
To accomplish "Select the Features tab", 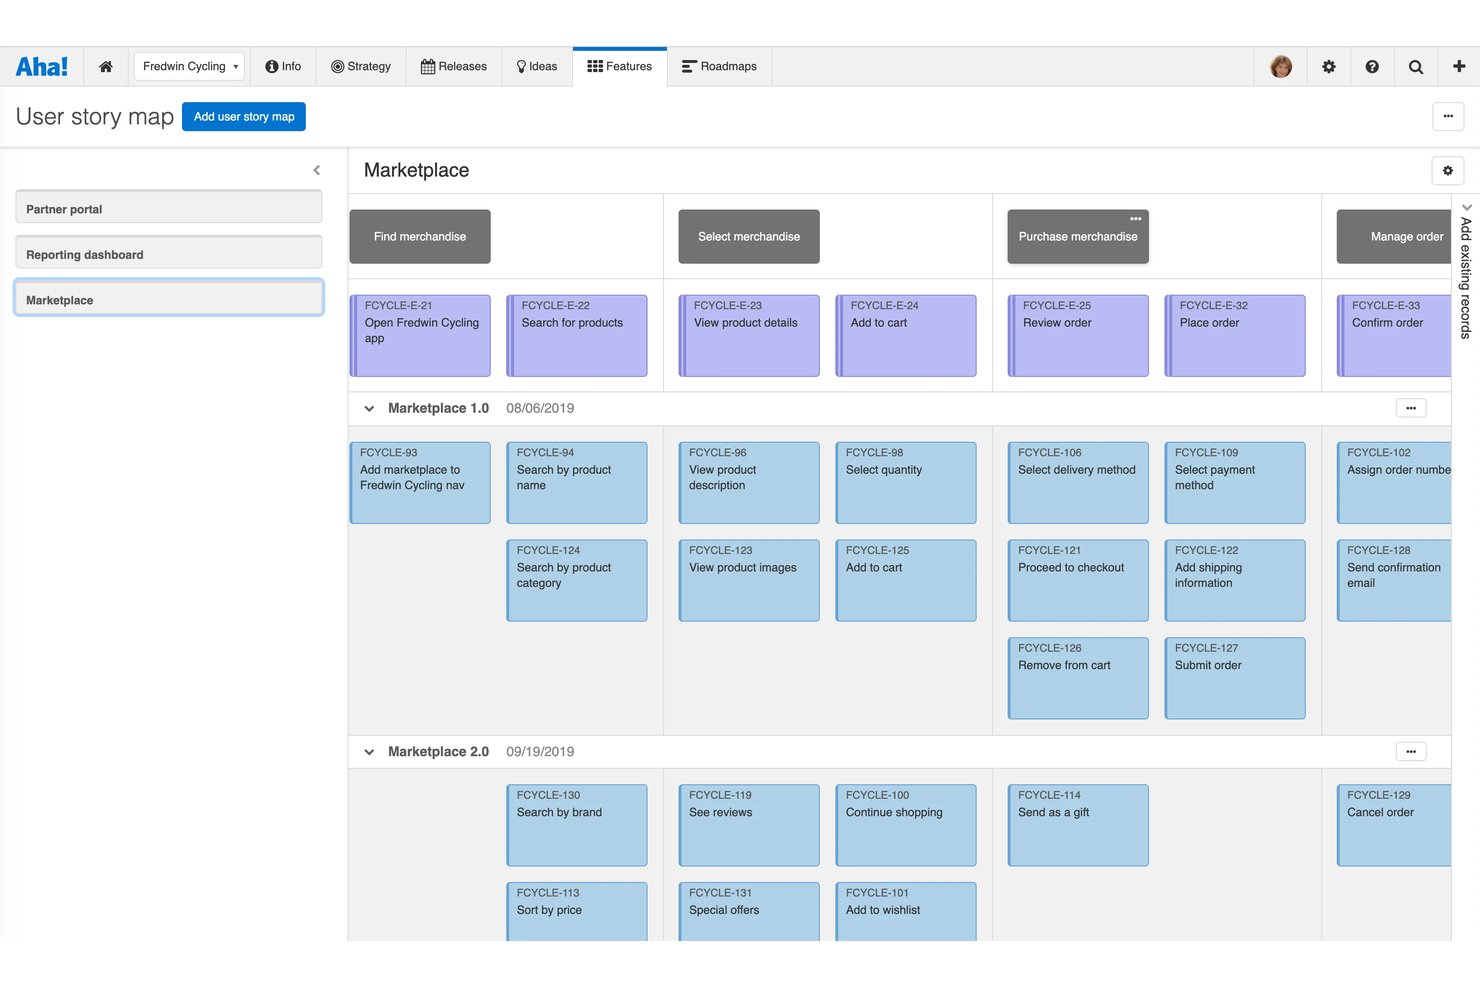I will [620, 66].
